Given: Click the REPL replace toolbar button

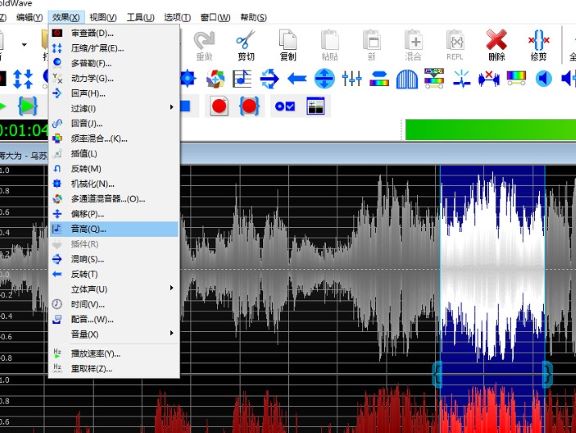Looking at the screenshot, I should 455,45.
